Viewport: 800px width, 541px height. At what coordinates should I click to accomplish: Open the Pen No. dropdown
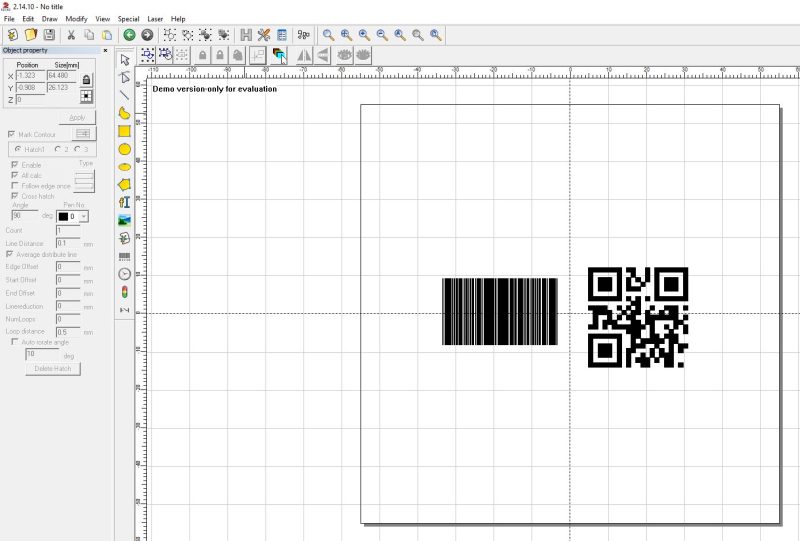click(x=84, y=216)
